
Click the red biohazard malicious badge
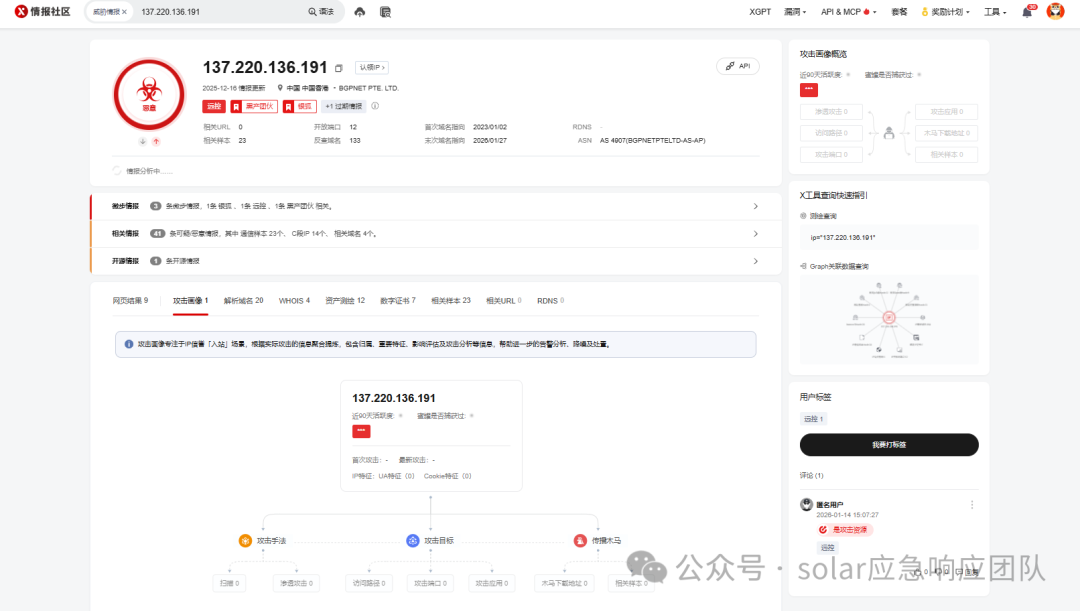[149, 94]
